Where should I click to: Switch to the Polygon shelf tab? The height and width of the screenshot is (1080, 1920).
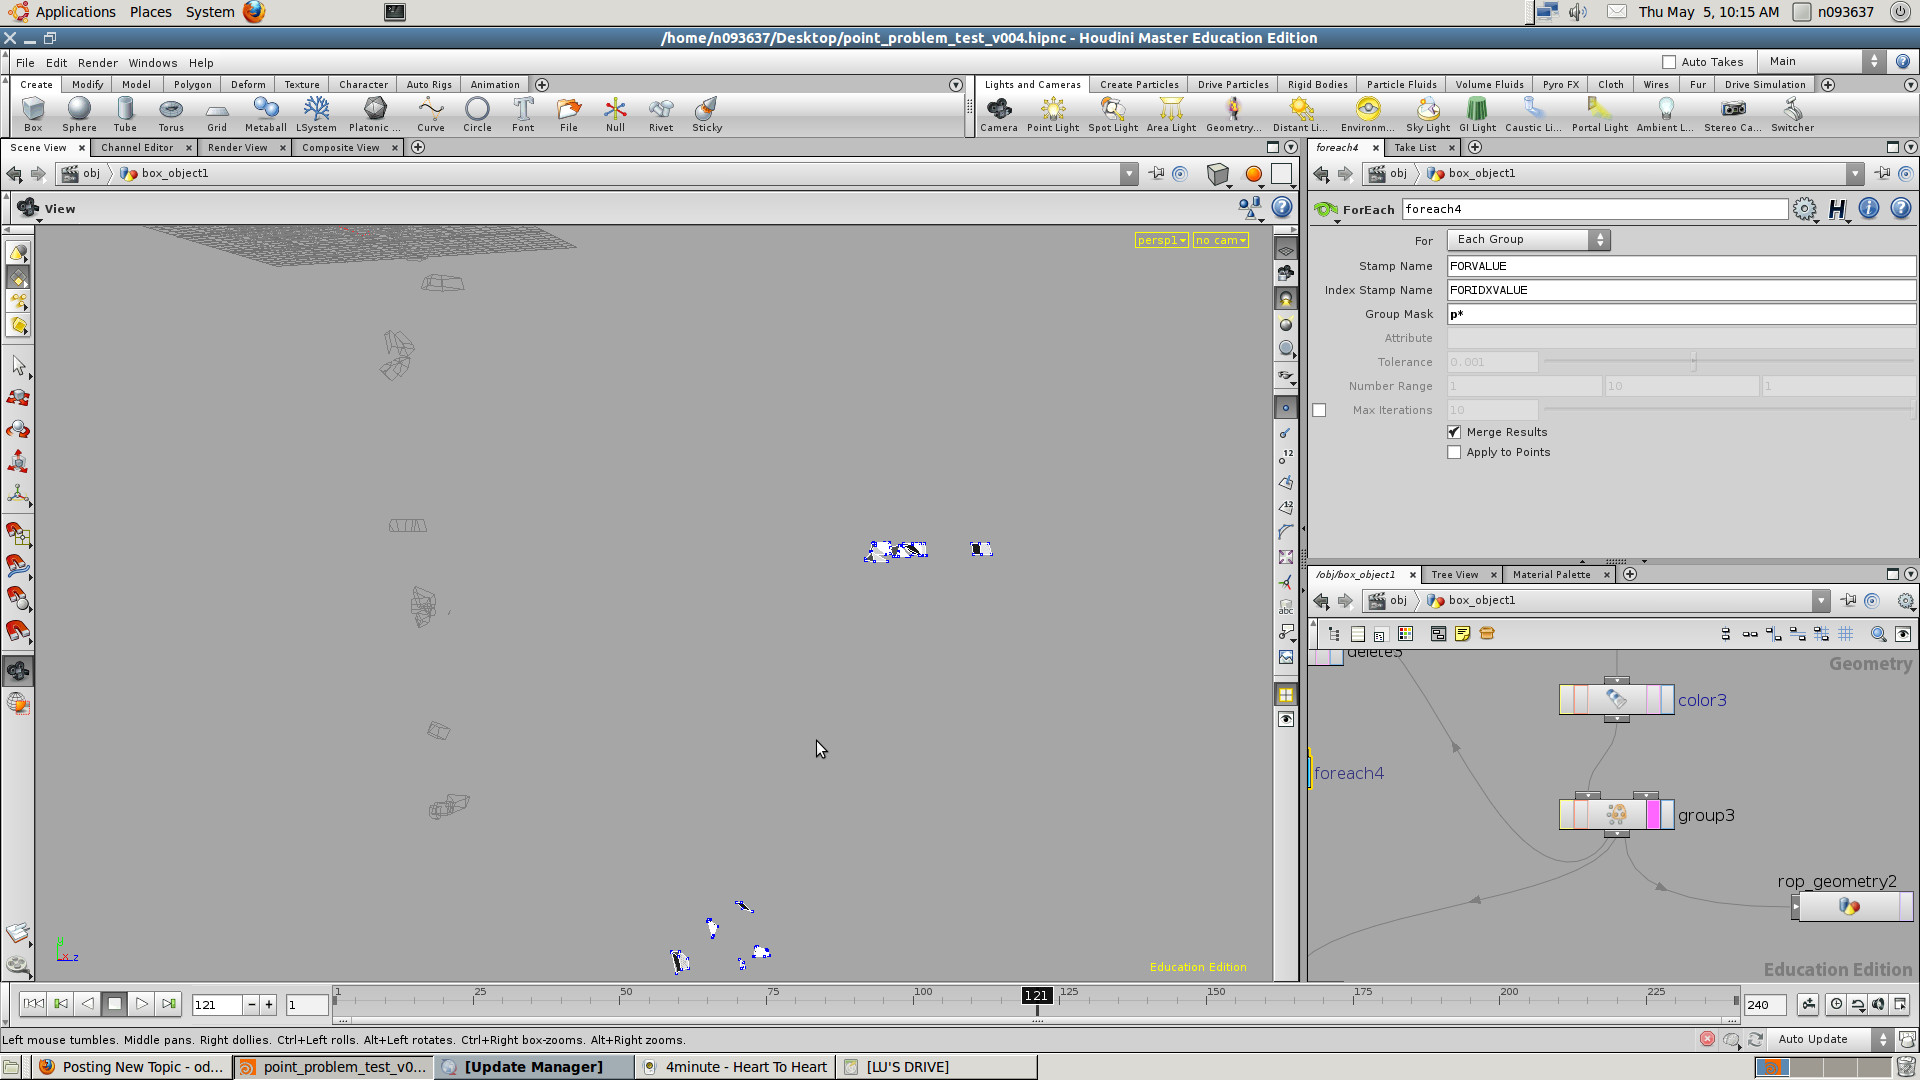(193, 85)
